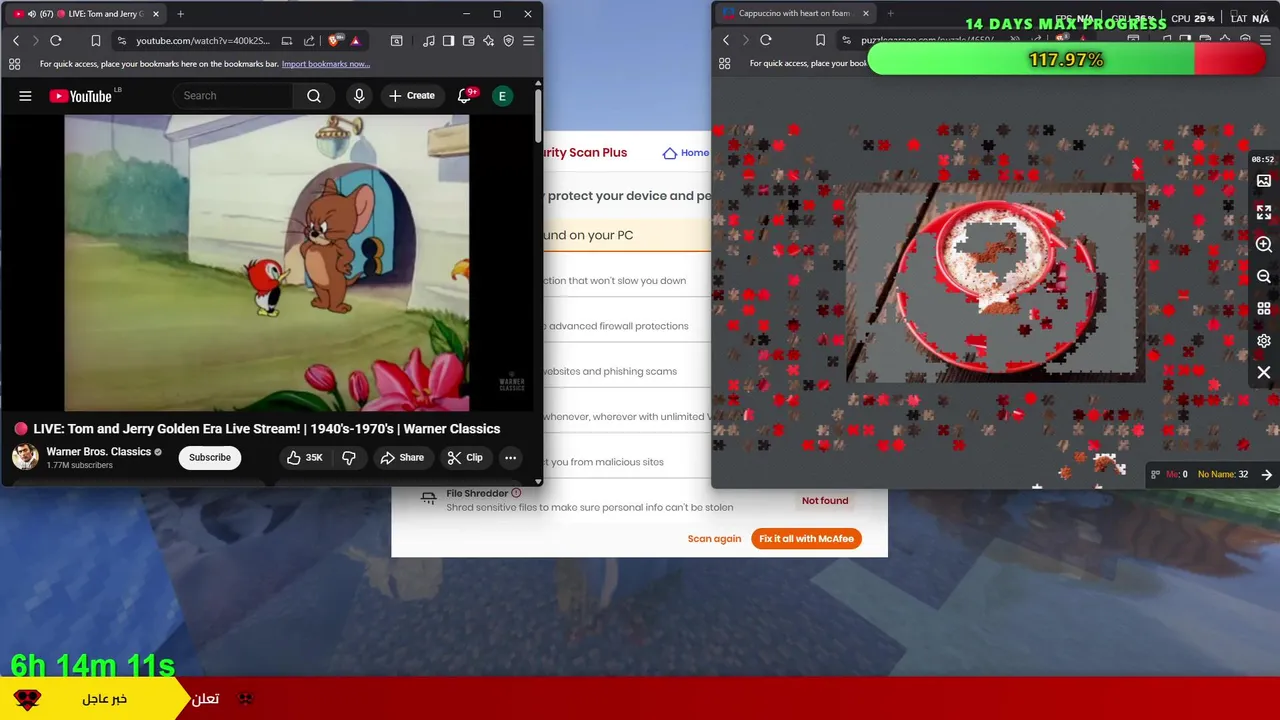
Task: Bookmark the puzzle page
Action: (820, 41)
